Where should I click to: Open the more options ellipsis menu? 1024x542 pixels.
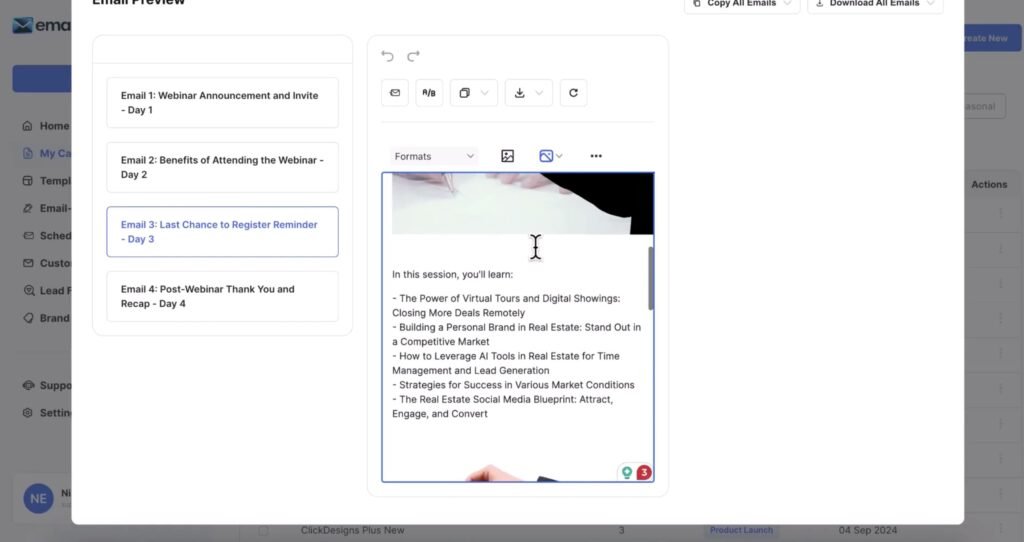click(596, 156)
